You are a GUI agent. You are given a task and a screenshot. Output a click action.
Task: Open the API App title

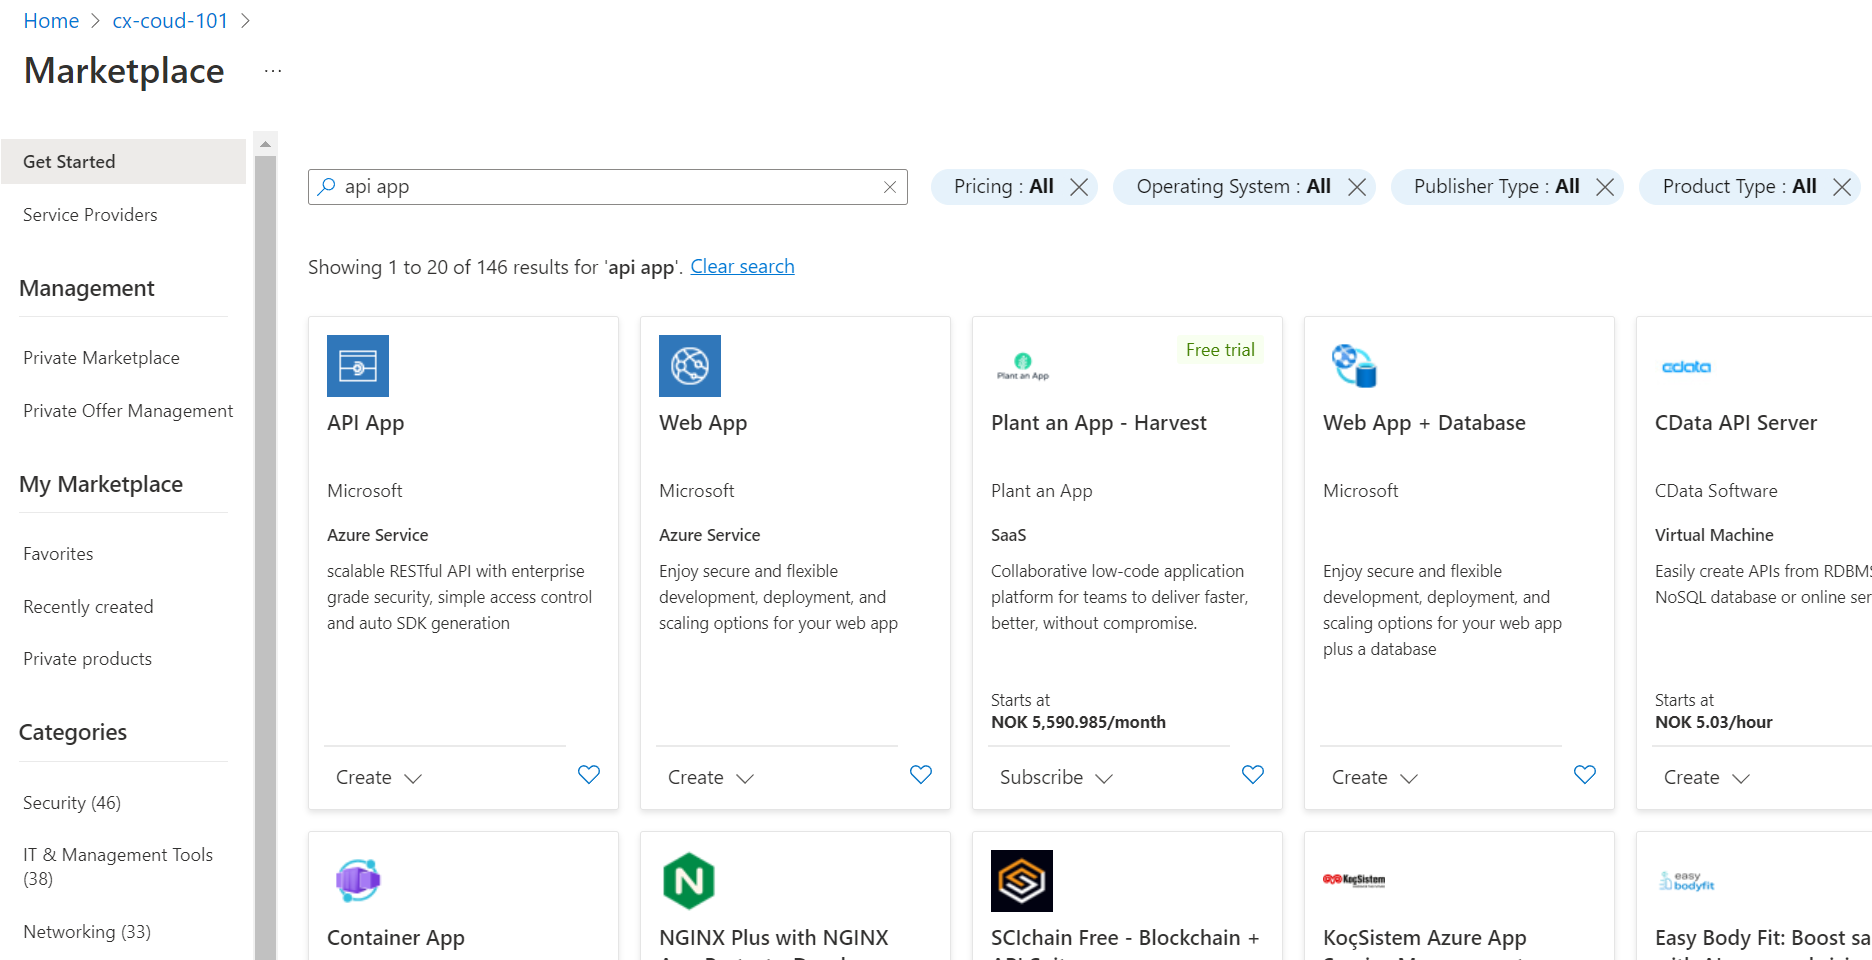click(x=365, y=423)
